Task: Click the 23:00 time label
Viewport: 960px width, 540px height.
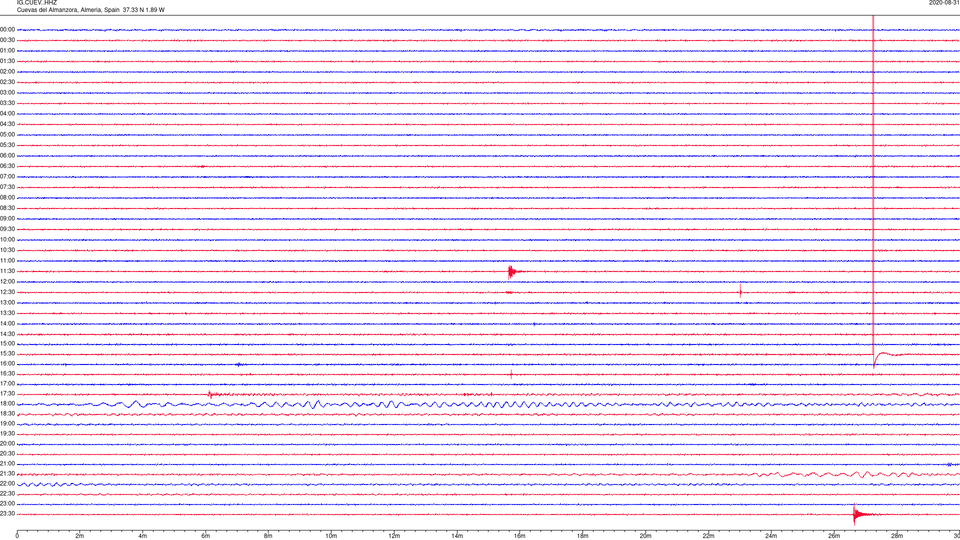Action: tap(7, 504)
